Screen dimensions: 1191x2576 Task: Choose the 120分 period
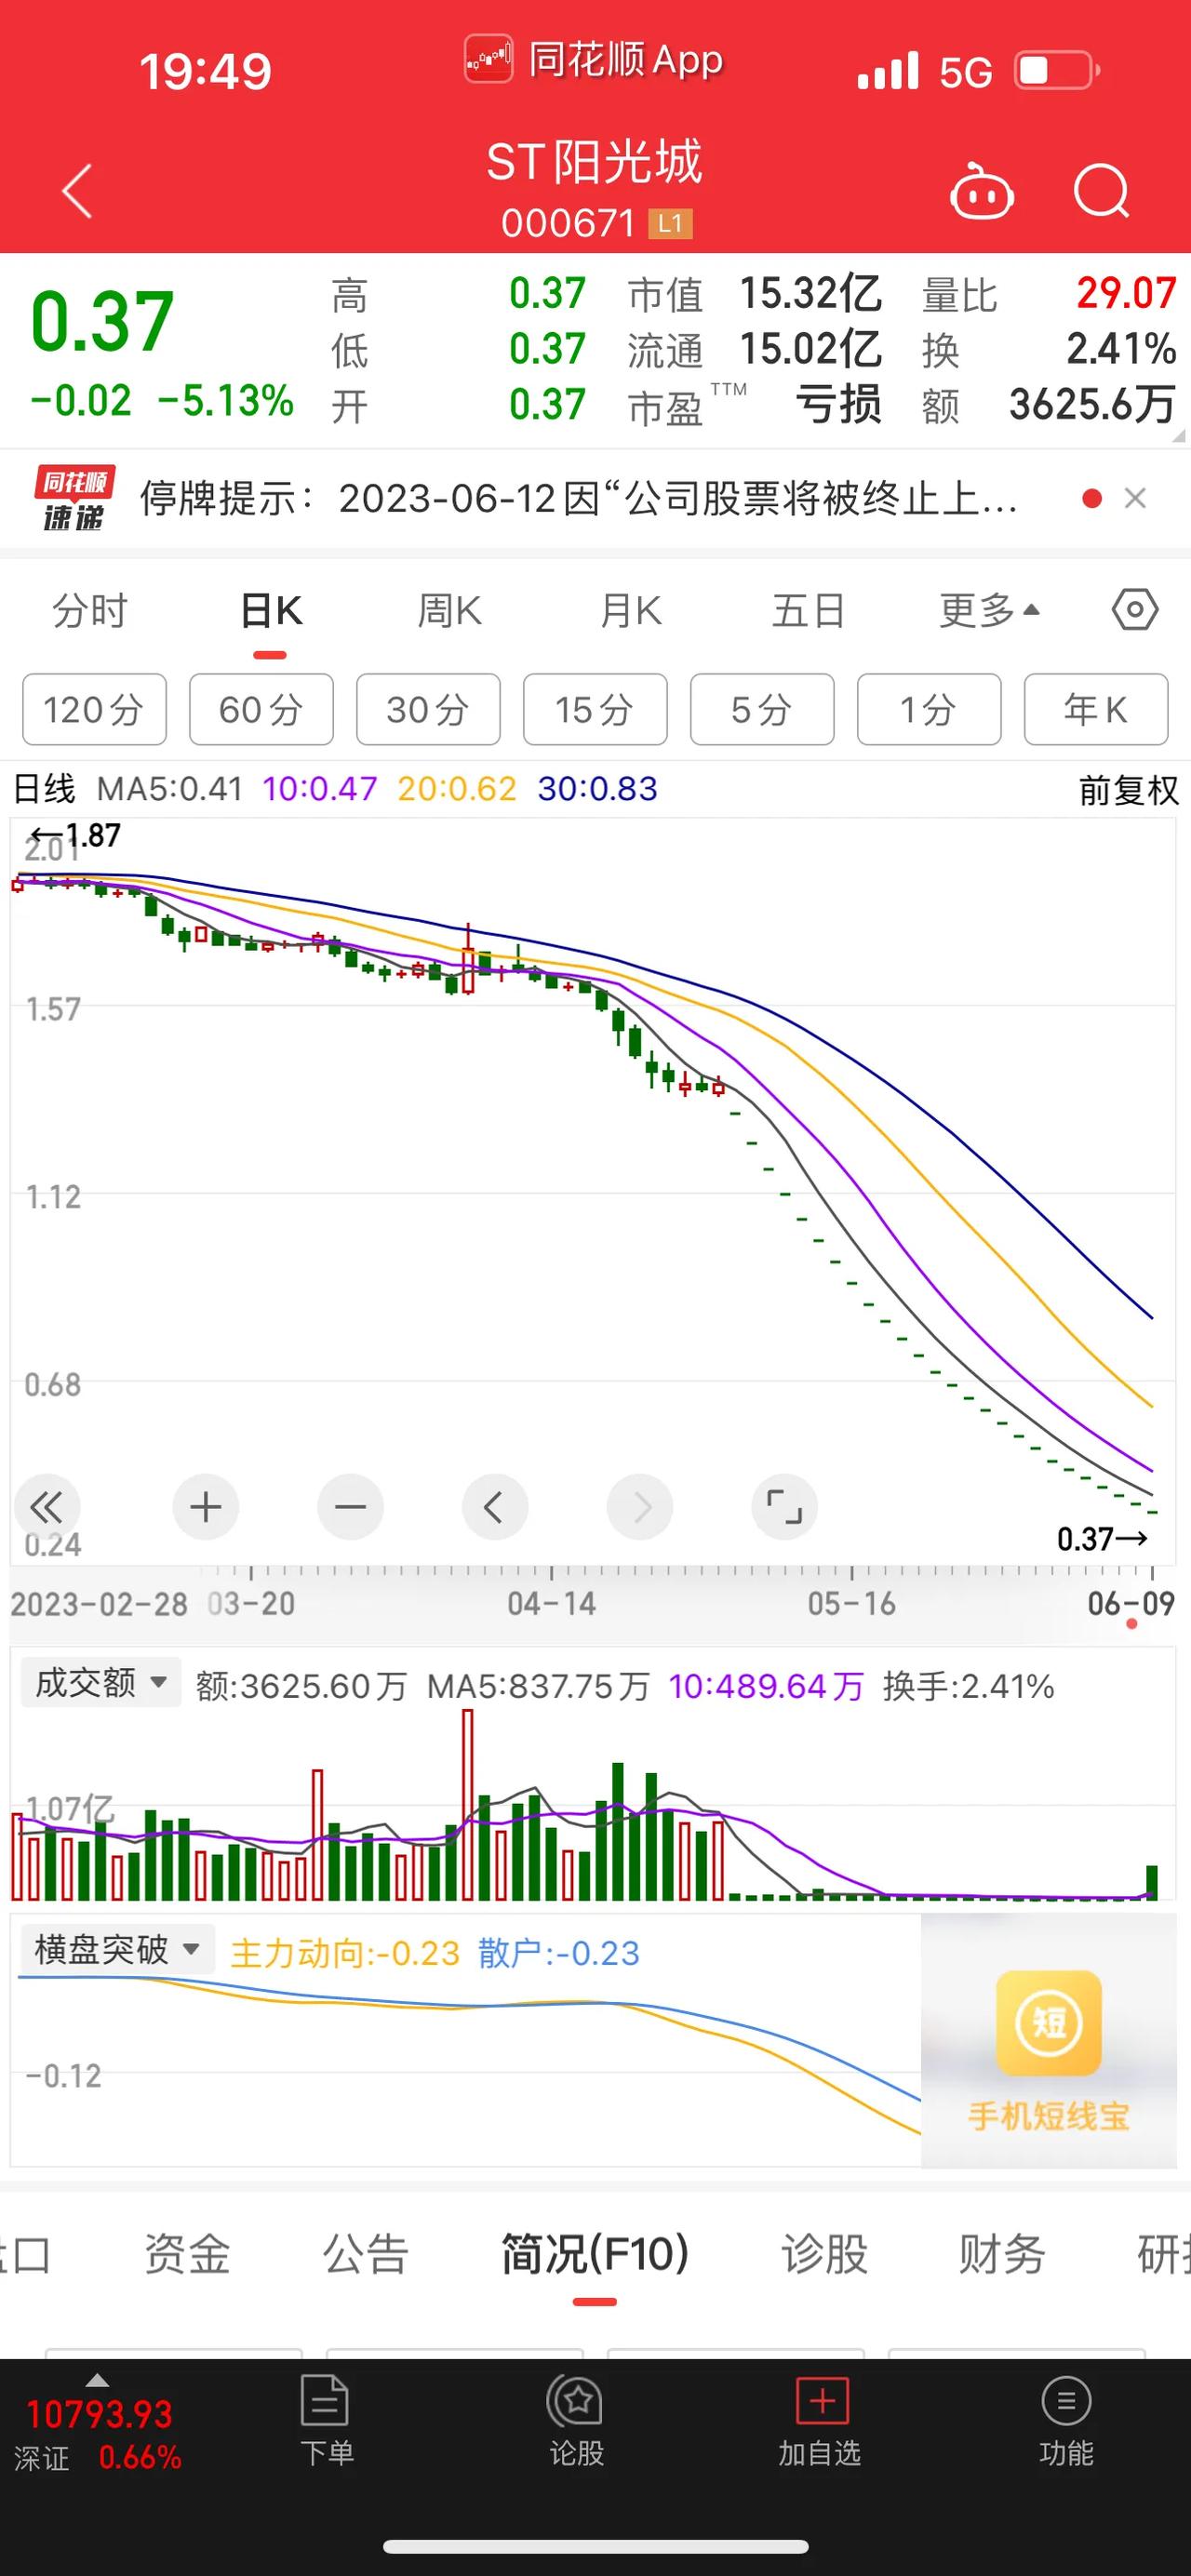(x=94, y=710)
